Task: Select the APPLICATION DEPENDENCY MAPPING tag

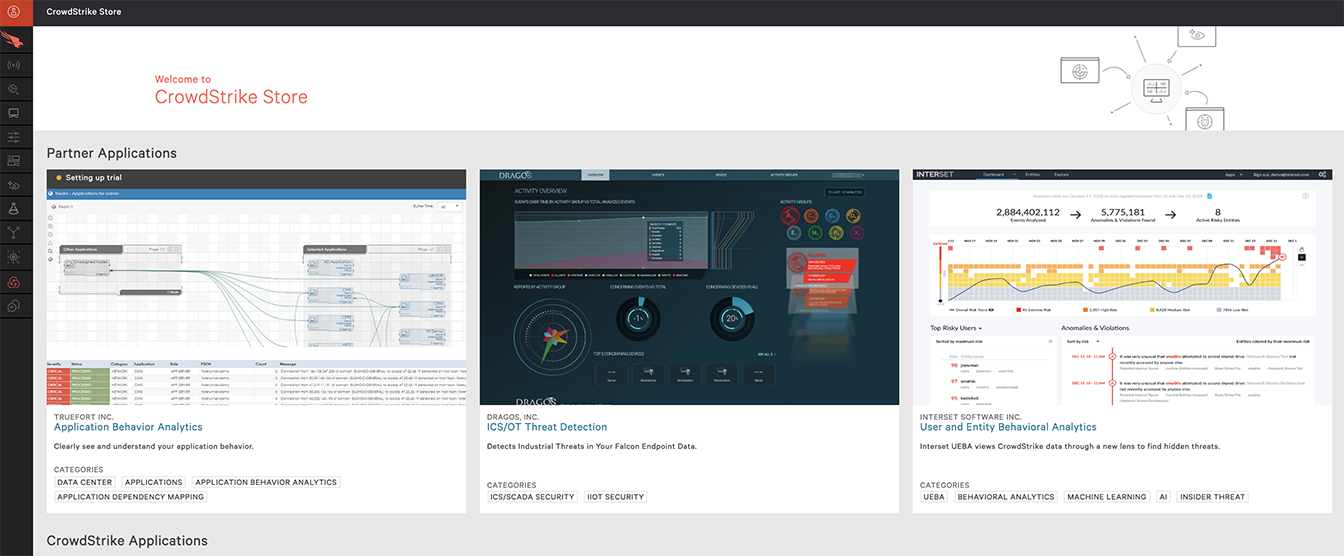Action: [130, 497]
